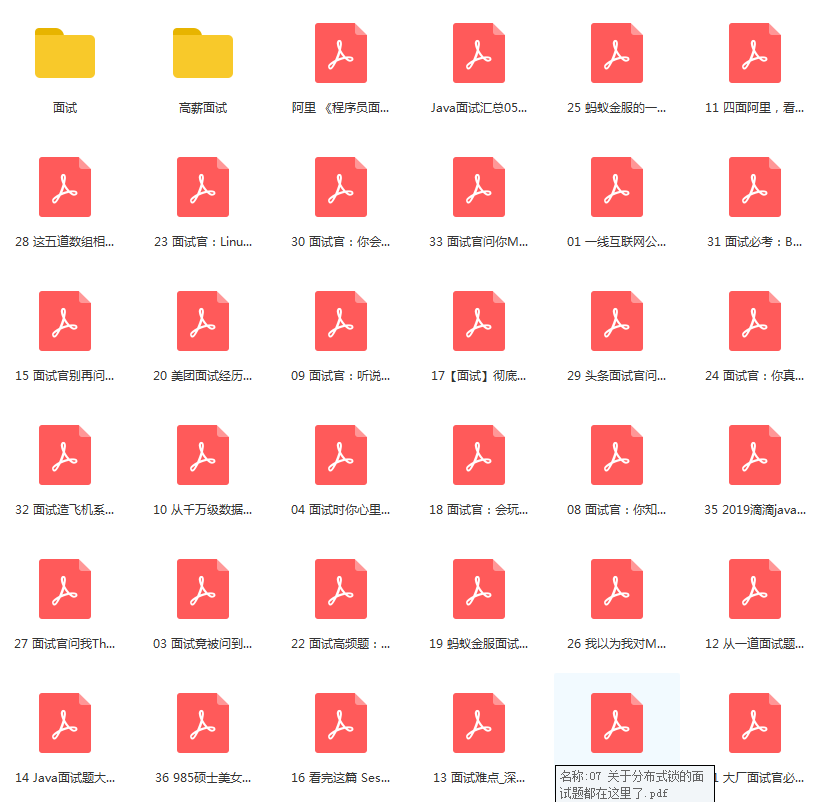The height and width of the screenshot is (802, 826).
Task: Click file name 20 美团面试经历...
Action: click(203, 376)
